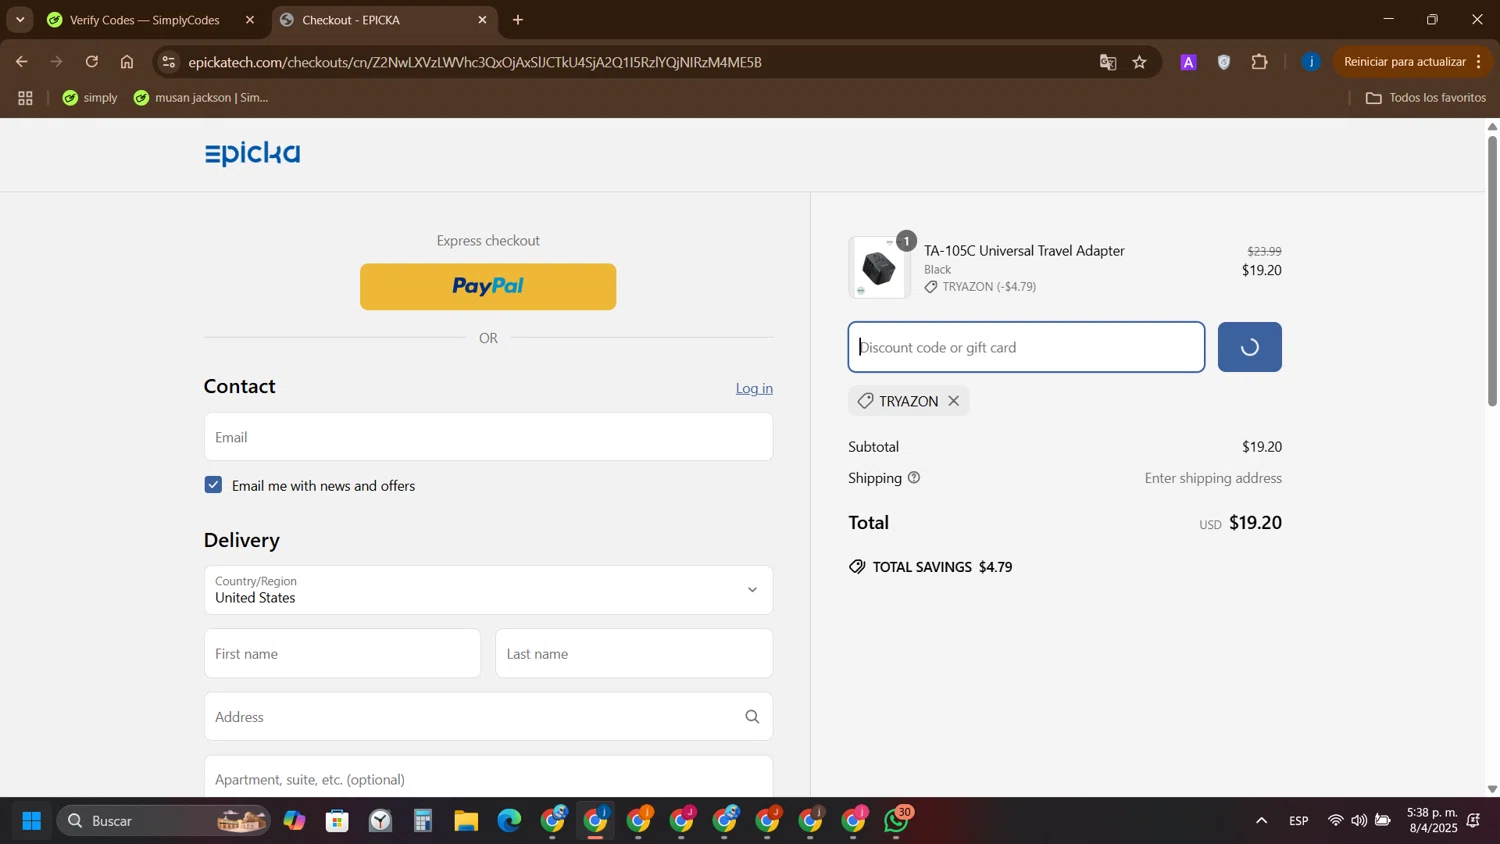Open Microsoft Edge from the taskbar

point(509,821)
